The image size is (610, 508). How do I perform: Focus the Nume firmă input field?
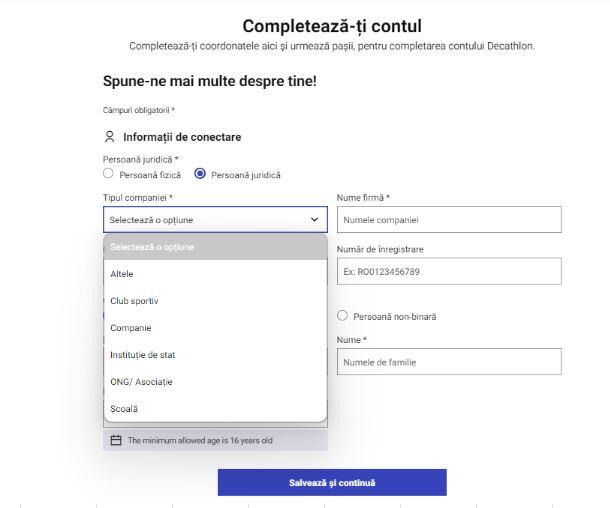point(449,220)
